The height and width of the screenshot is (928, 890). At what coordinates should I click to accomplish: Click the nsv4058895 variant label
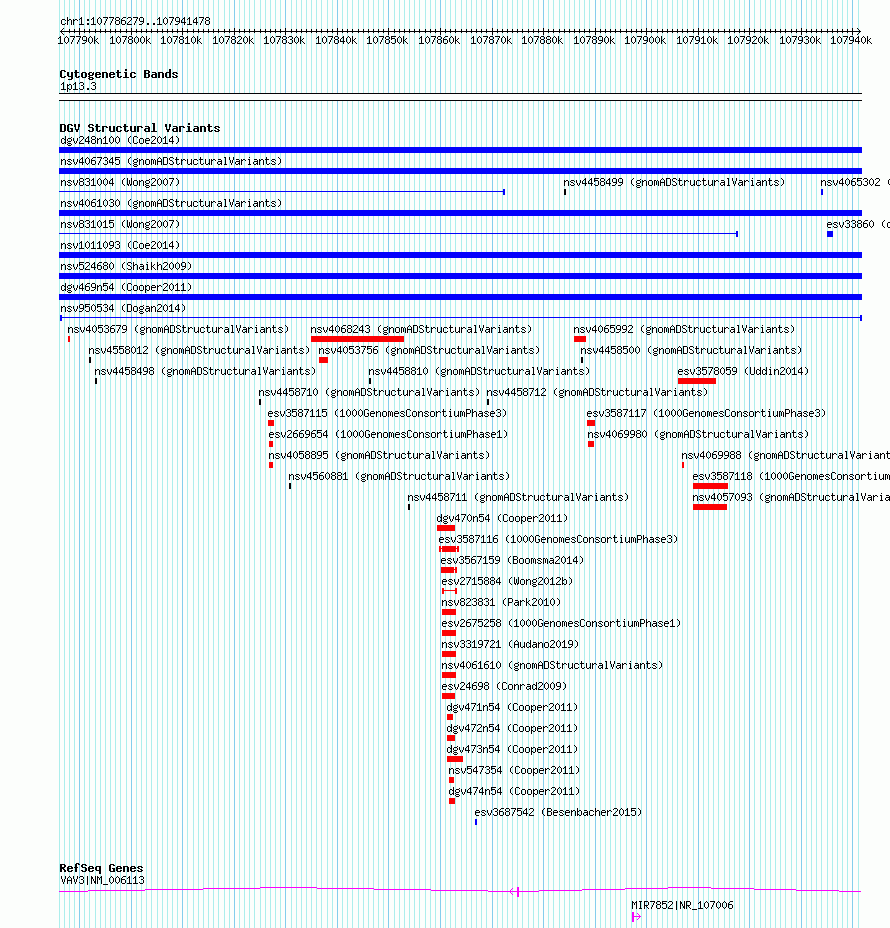(379, 455)
